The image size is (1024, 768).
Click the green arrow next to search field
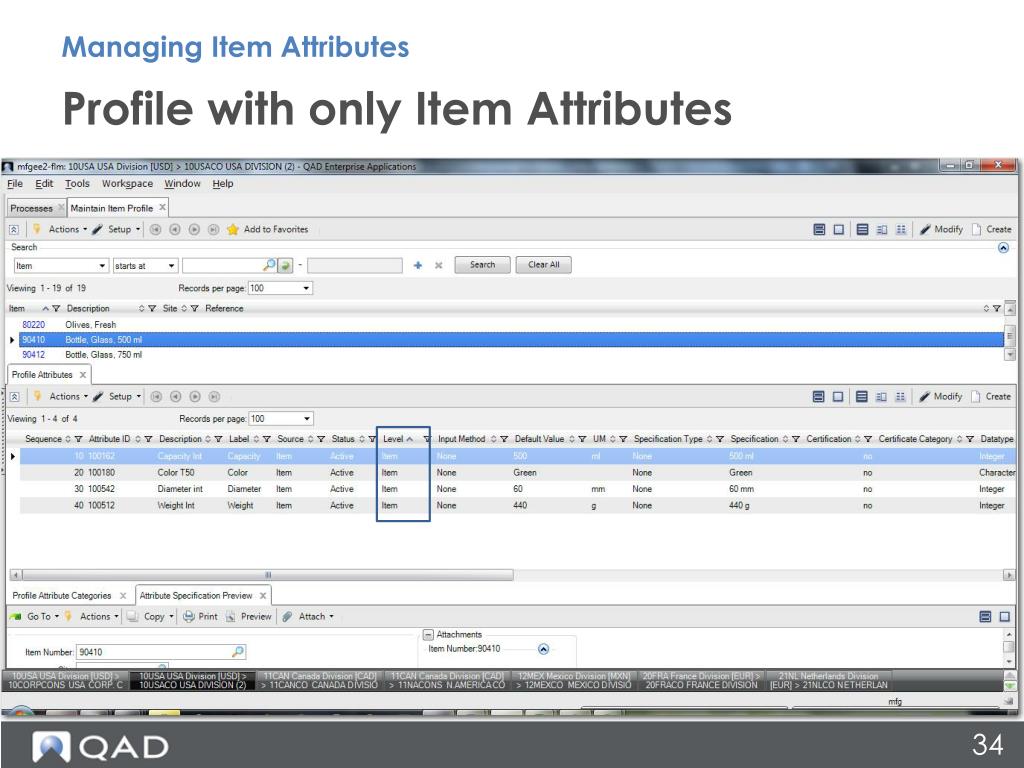[x=285, y=265]
